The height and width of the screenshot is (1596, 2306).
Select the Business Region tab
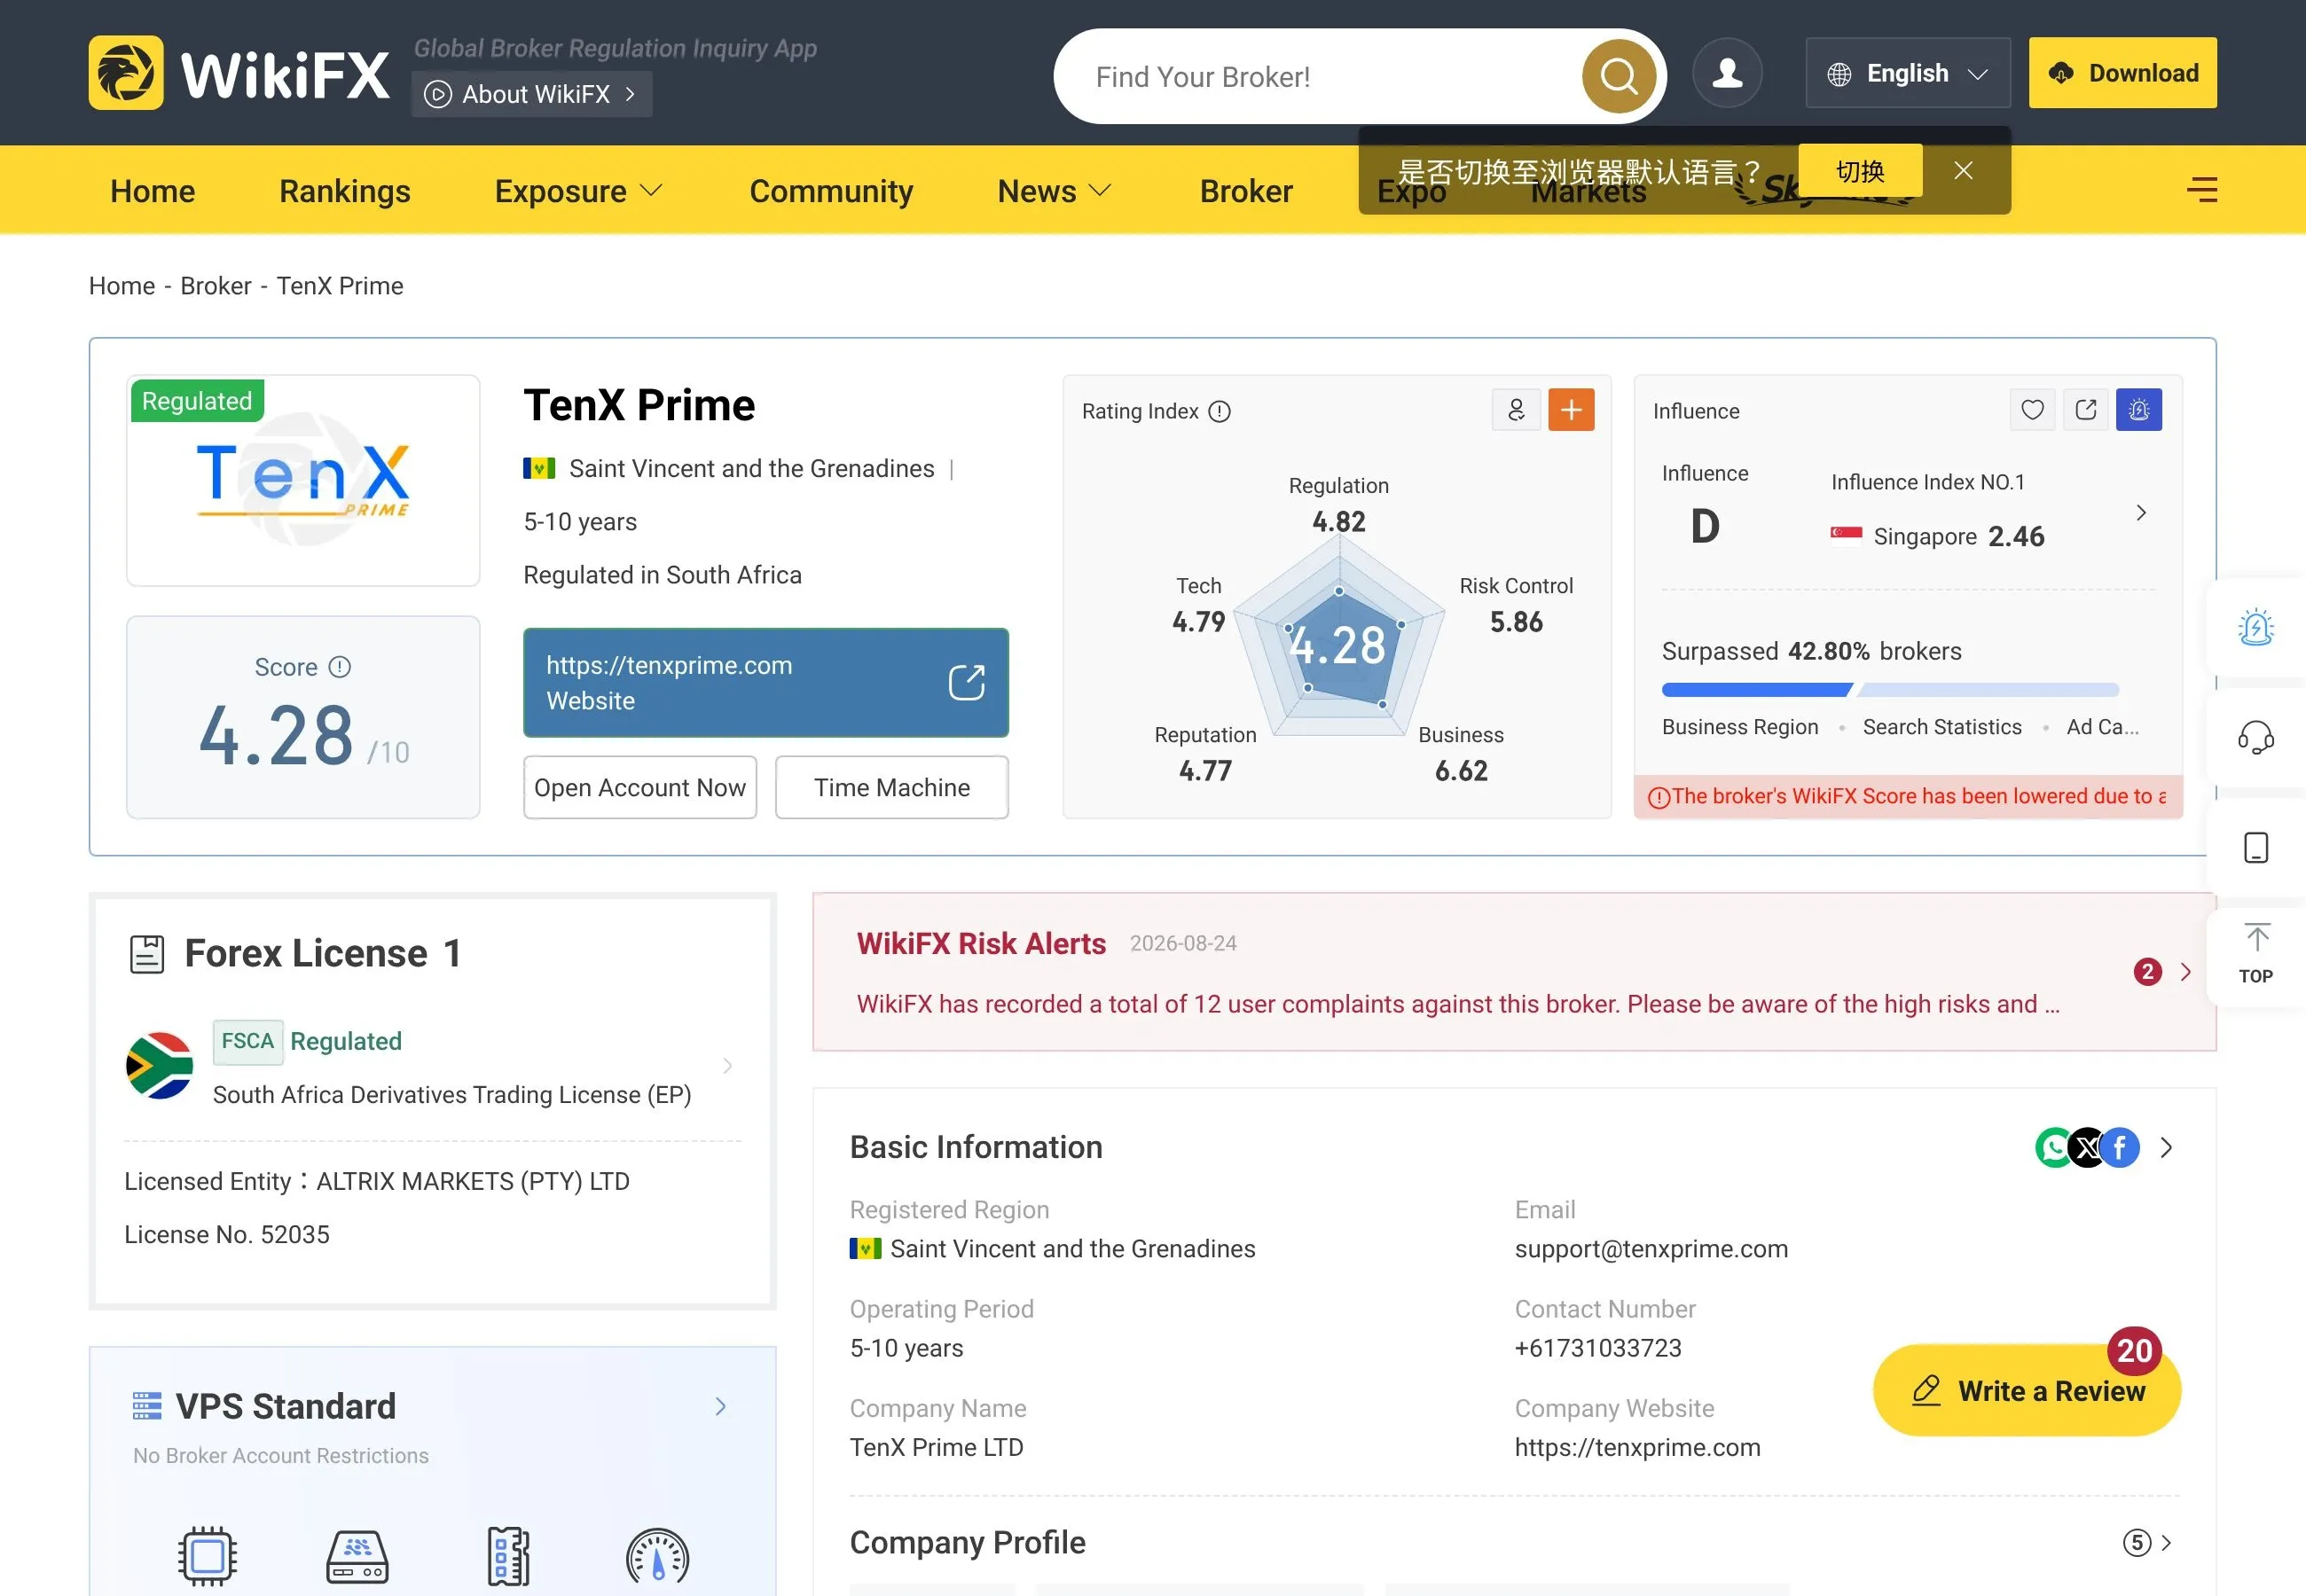click(x=1740, y=727)
